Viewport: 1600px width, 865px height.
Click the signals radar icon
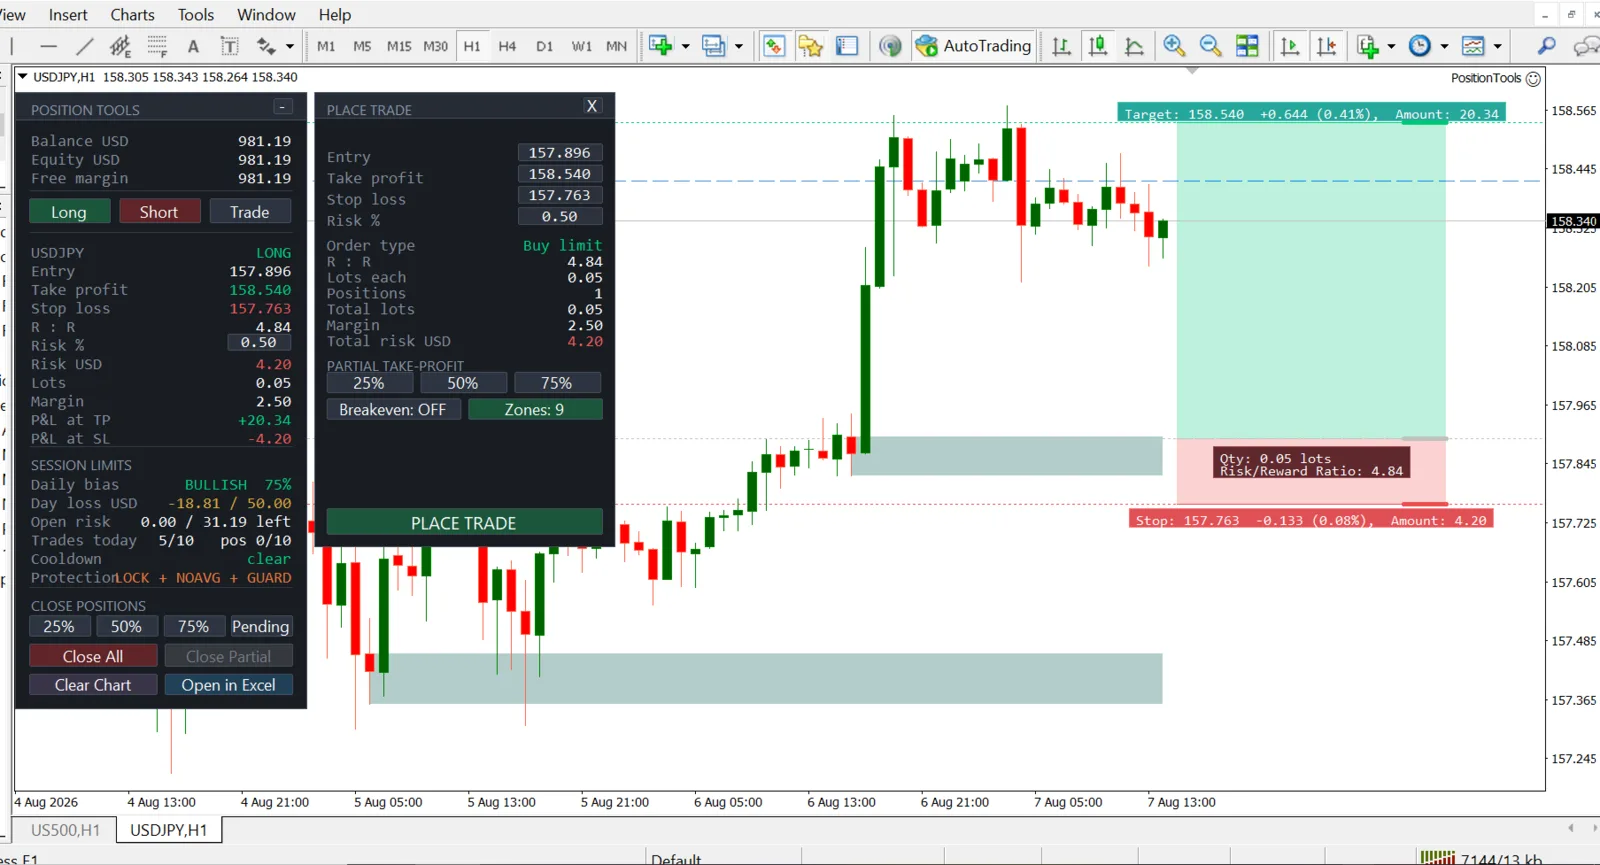(890, 46)
